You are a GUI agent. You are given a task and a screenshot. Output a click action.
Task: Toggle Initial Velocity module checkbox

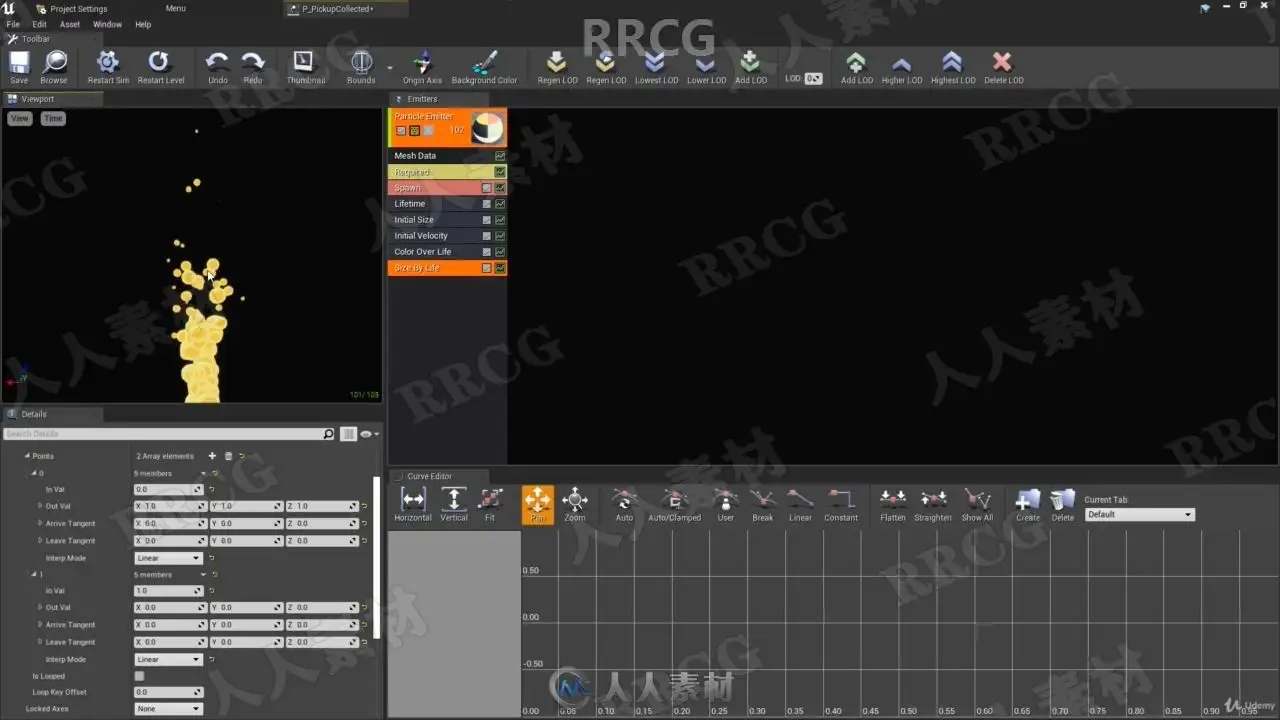[487, 236]
